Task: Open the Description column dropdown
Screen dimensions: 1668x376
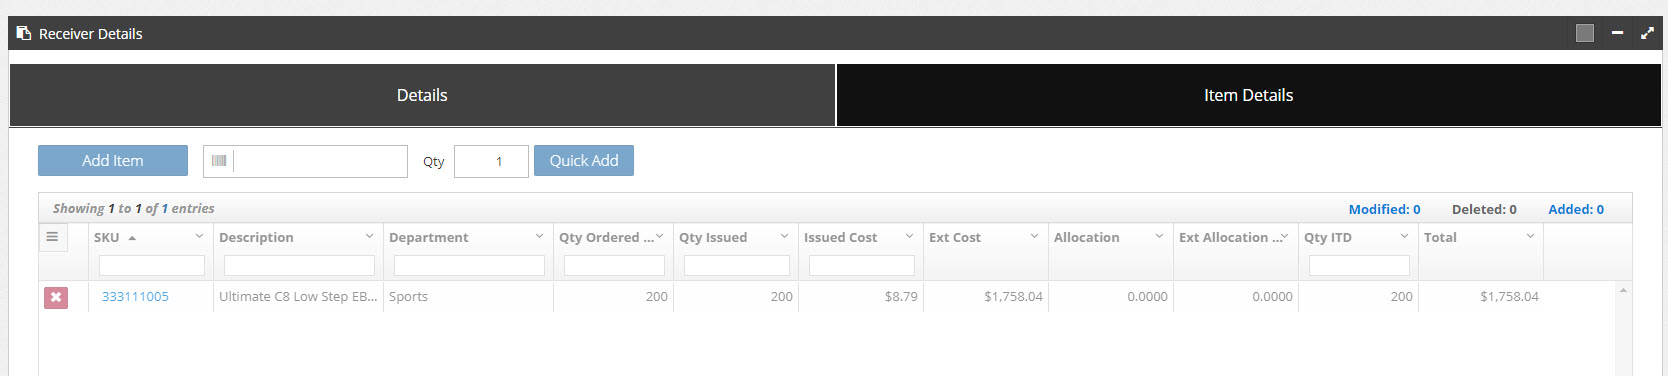Action: 369,237
